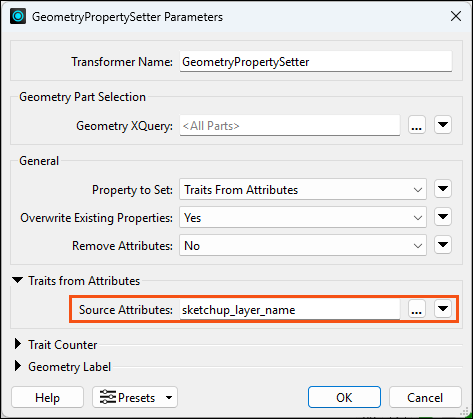Click the Transformer Name text field

click(x=316, y=62)
